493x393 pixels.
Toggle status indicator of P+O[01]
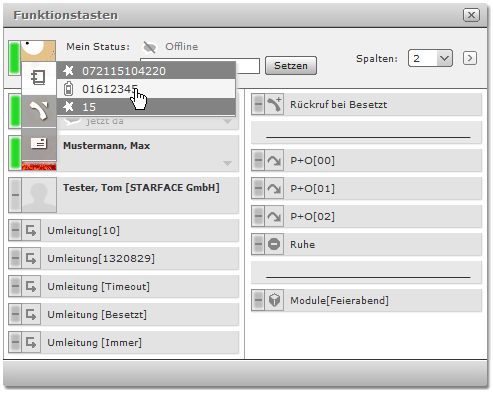pyautogui.click(x=258, y=188)
